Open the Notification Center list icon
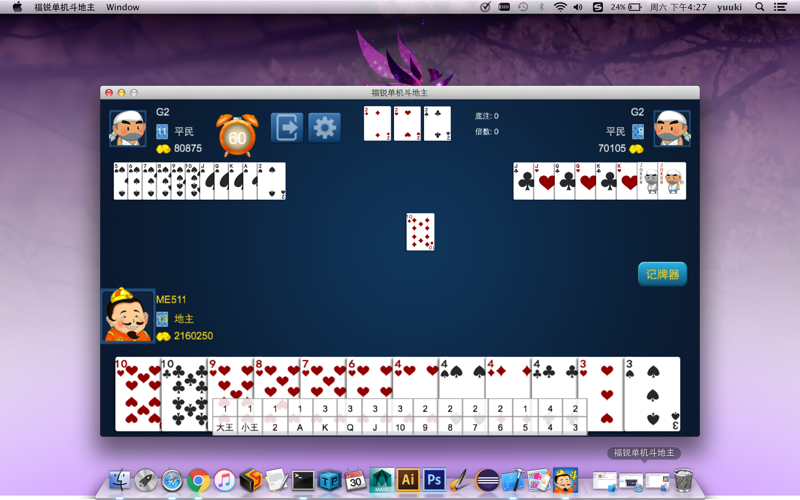800x500 pixels. coord(780,7)
